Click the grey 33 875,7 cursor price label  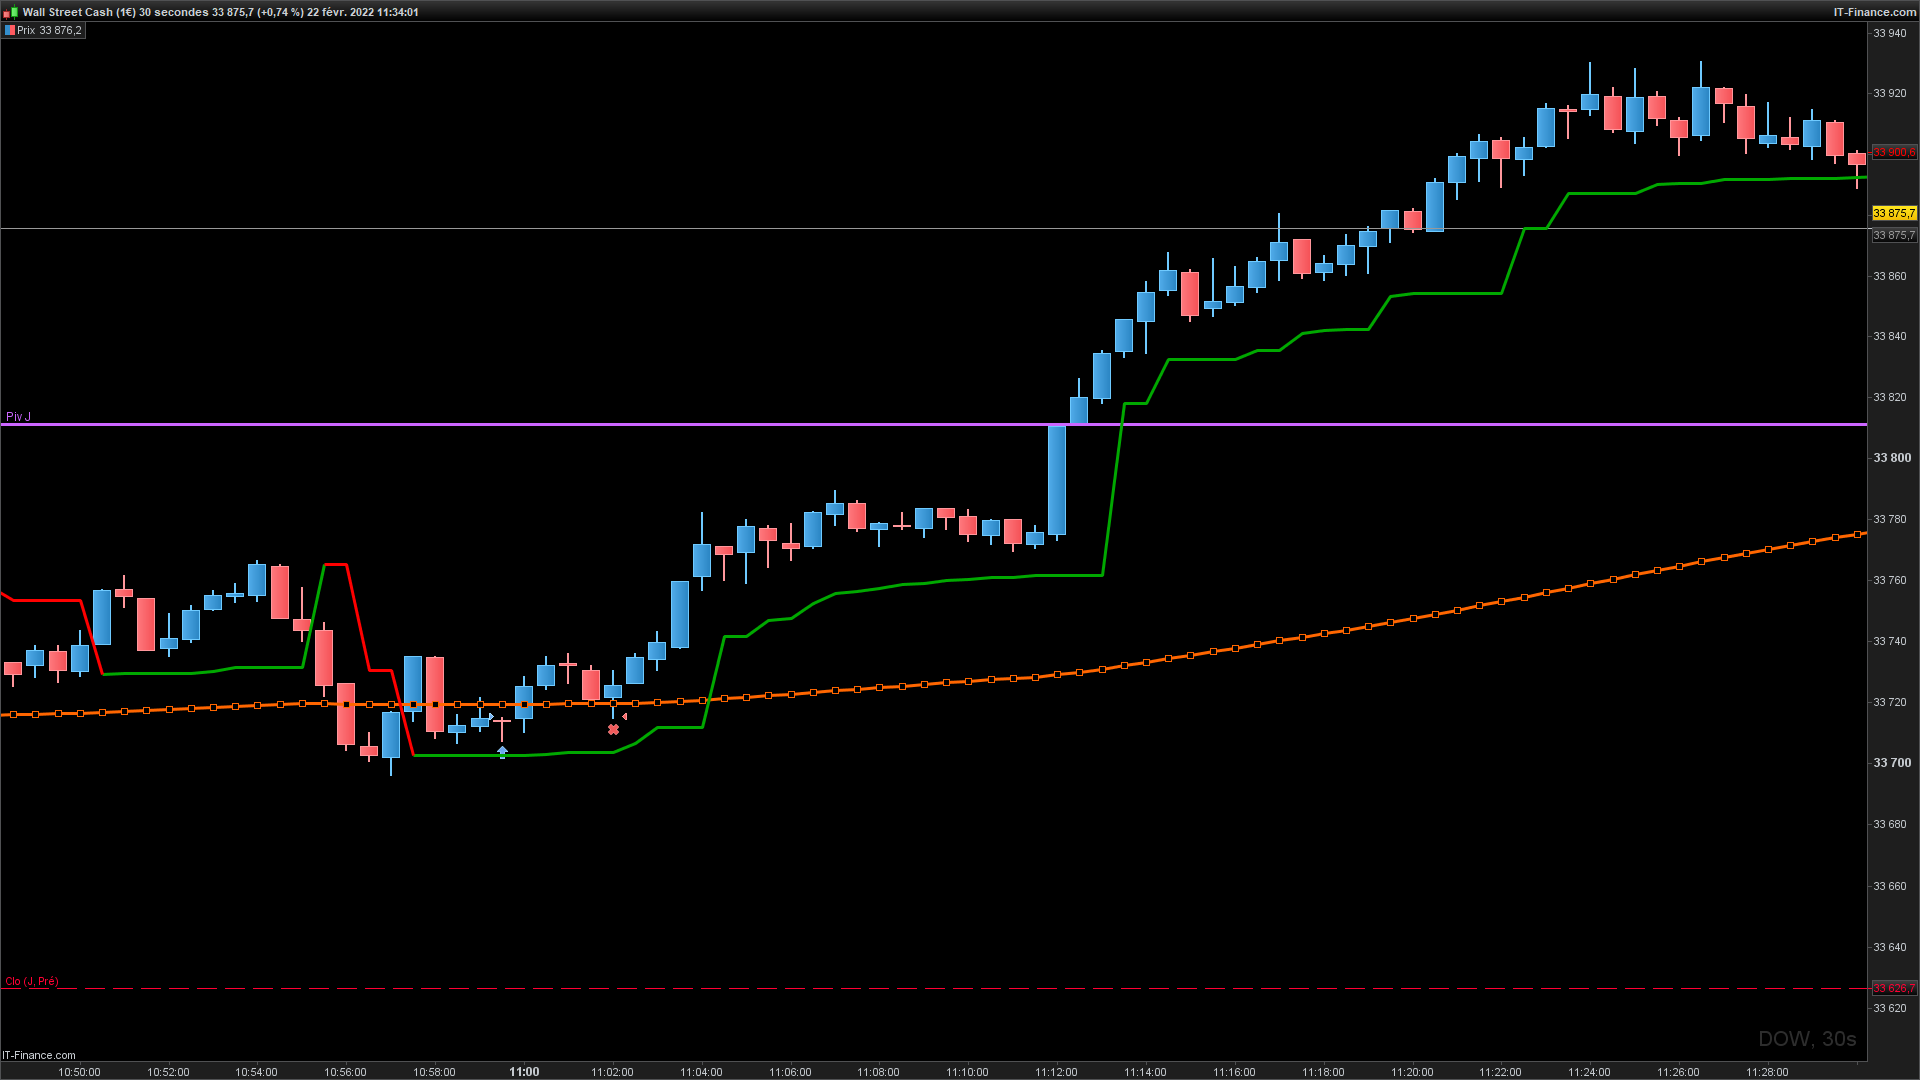click(1893, 236)
